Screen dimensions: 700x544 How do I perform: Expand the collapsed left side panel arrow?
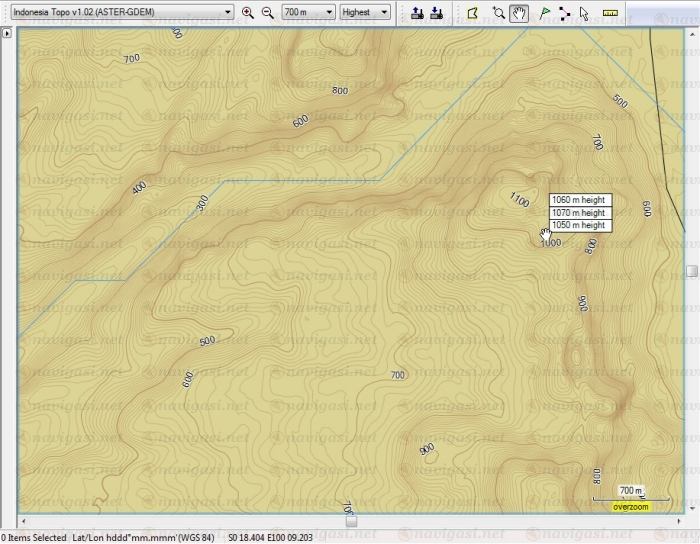click(x=7, y=33)
